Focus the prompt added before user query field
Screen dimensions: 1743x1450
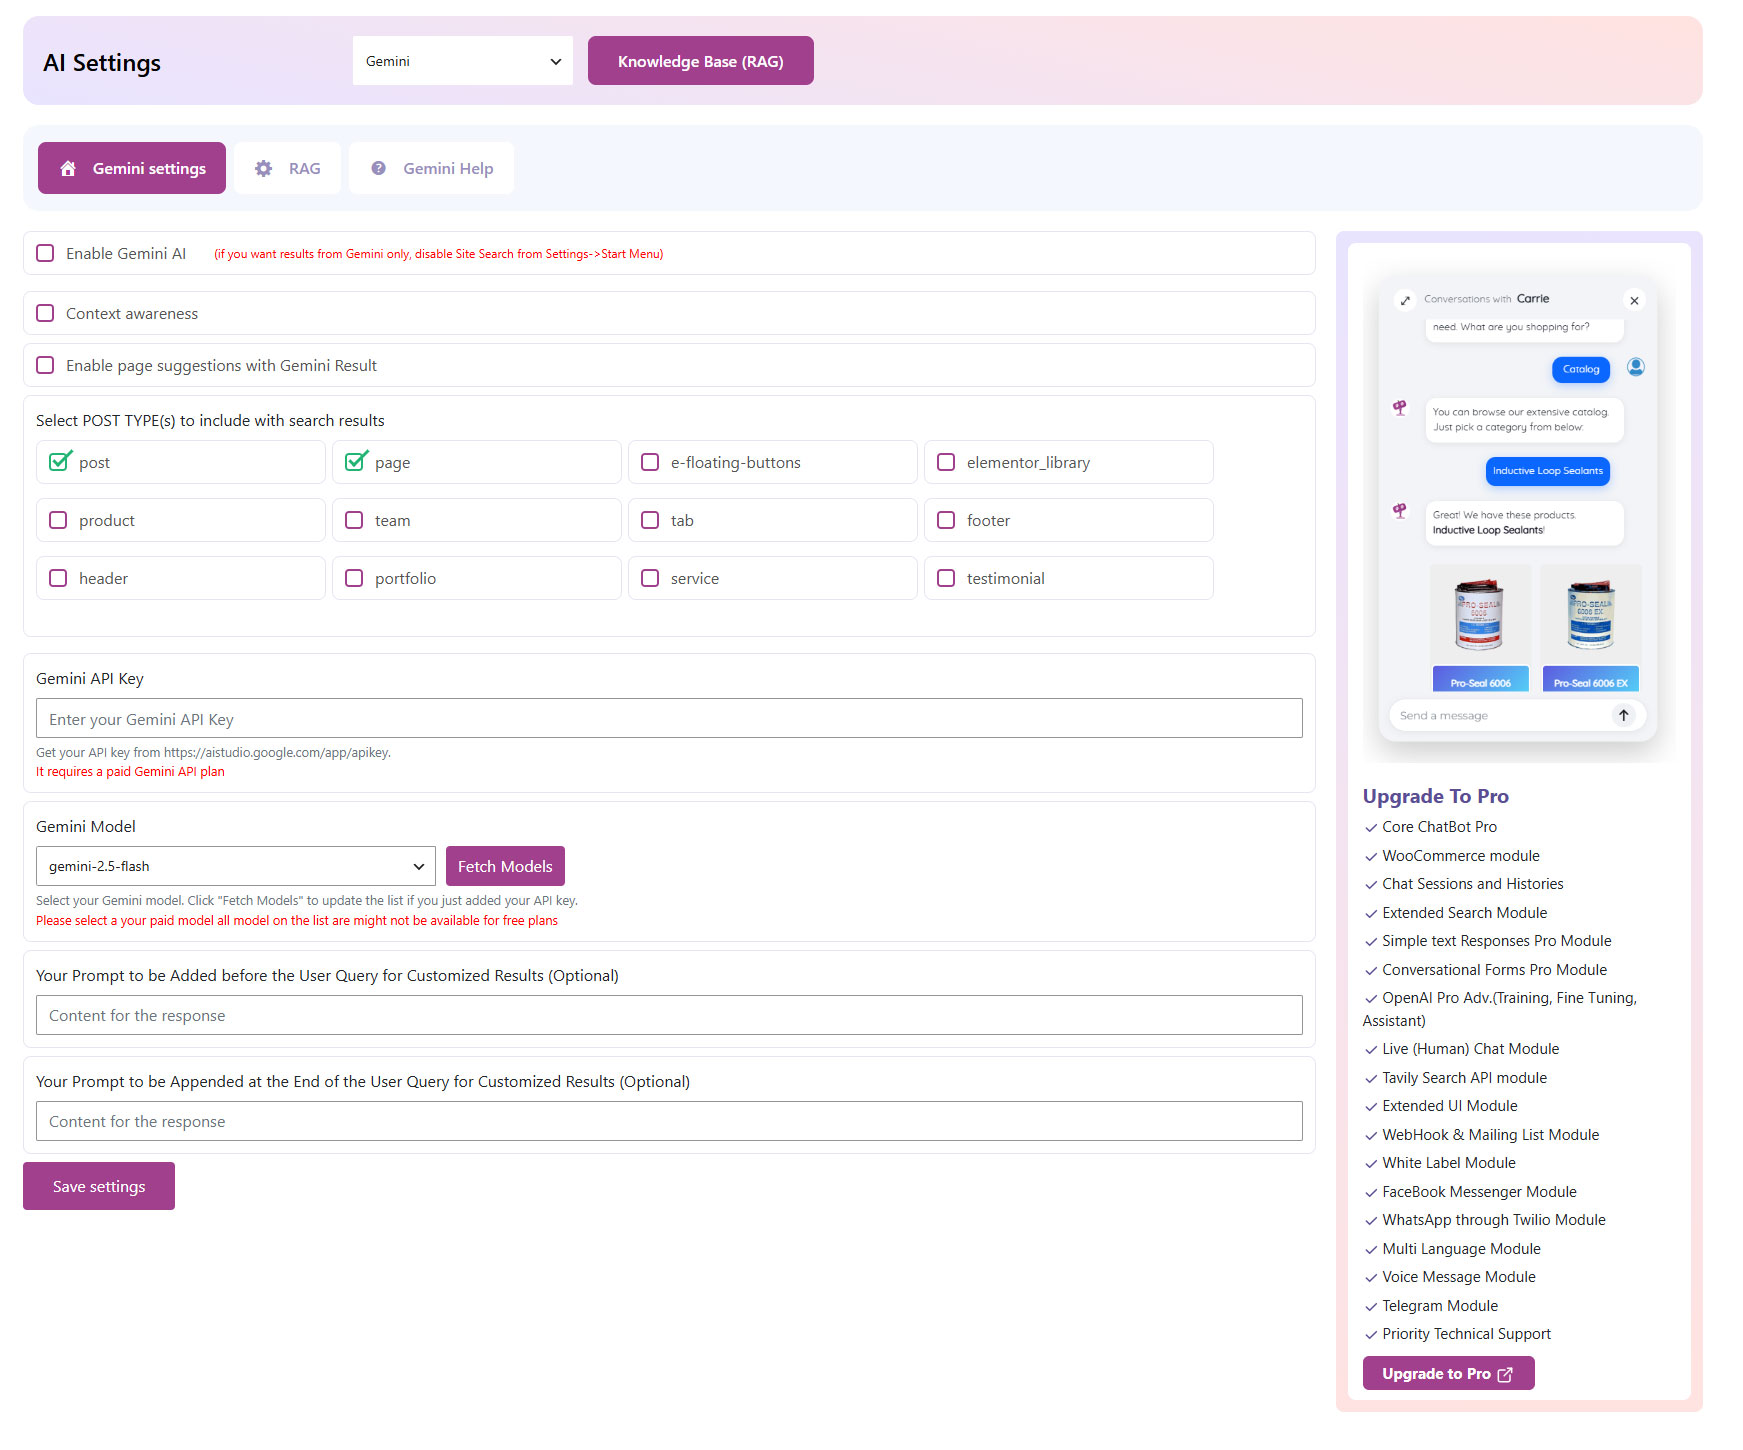(x=669, y=1015)
